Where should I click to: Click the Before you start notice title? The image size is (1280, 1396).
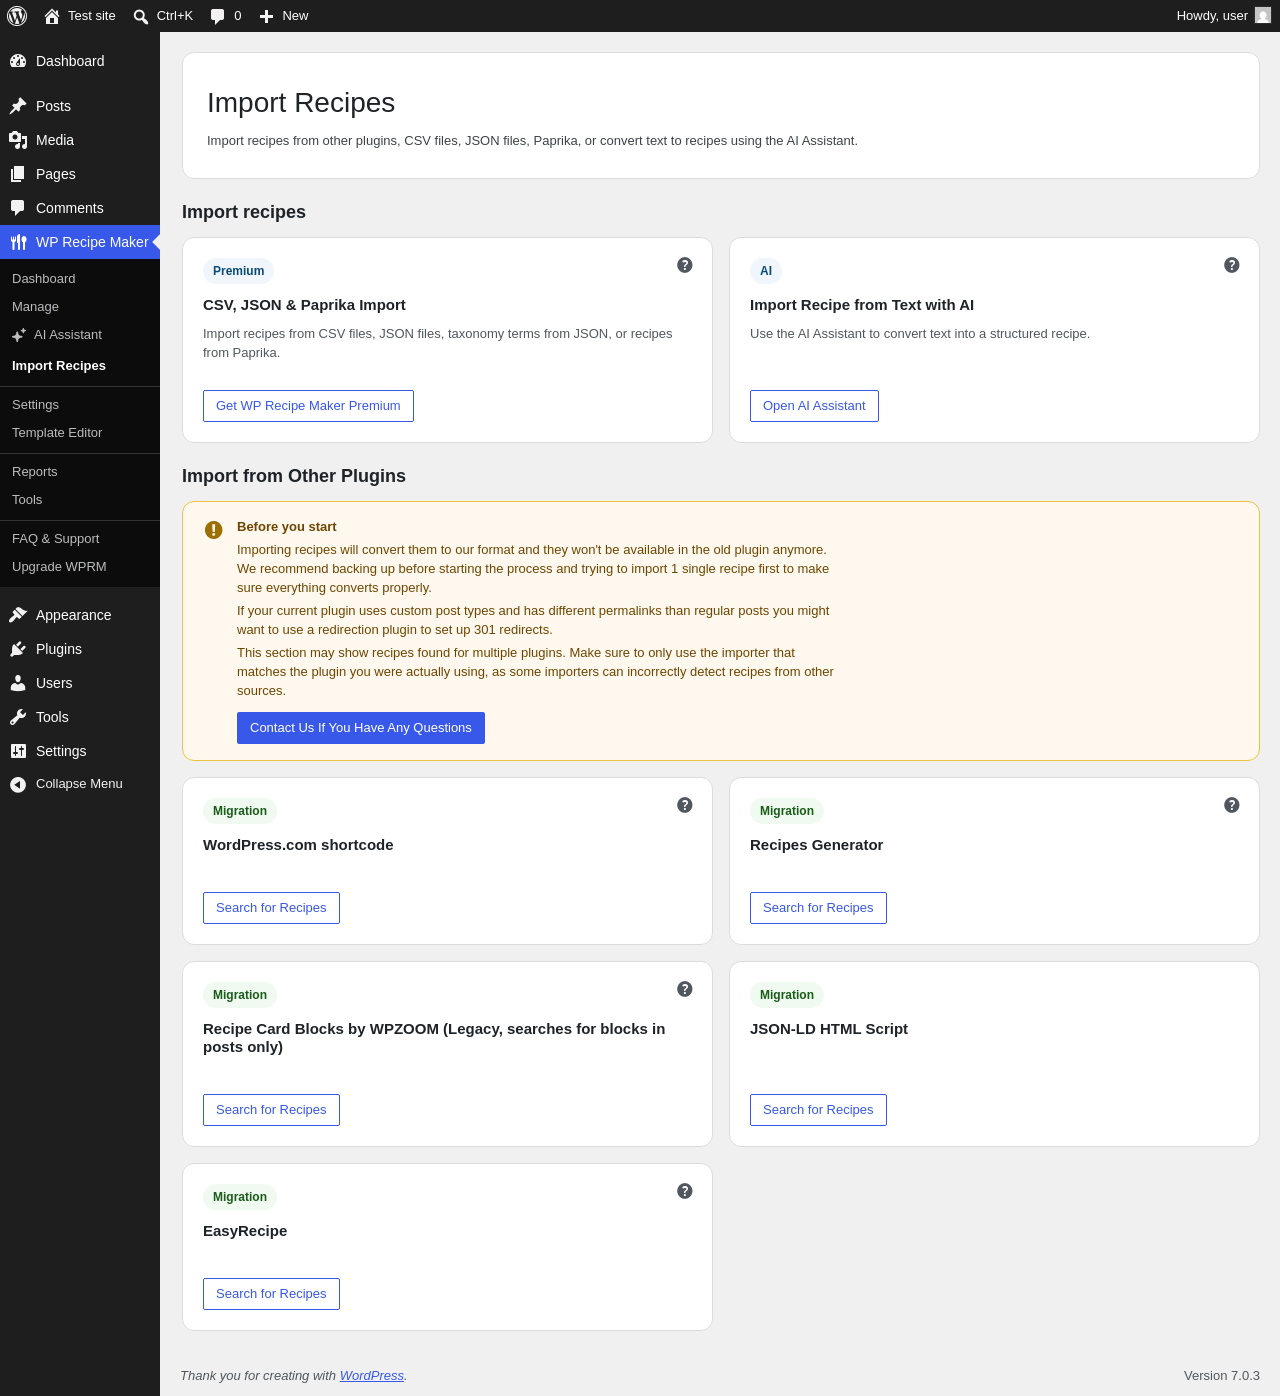pyautogui.click(x=287, y=527)
